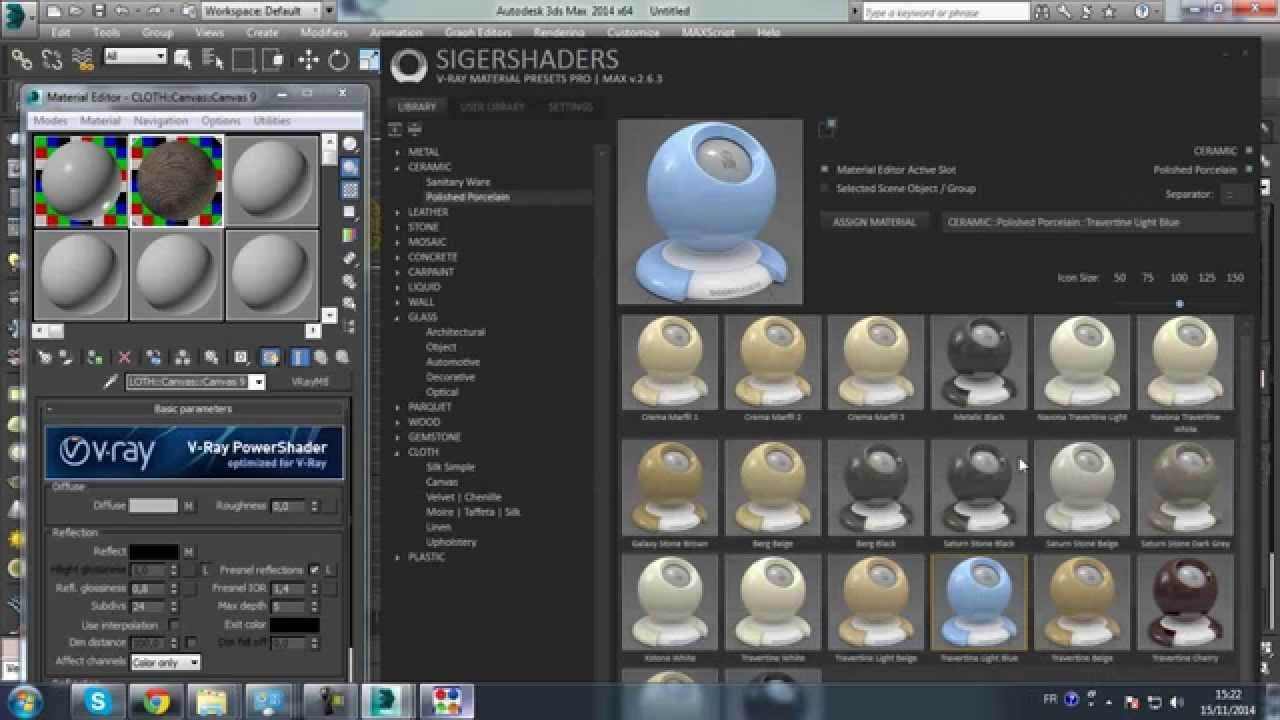Click Assign Material to Selection icon in Material Editor toolbar
This screenshot has width=1280, height=720.
(x=94, y=357)
